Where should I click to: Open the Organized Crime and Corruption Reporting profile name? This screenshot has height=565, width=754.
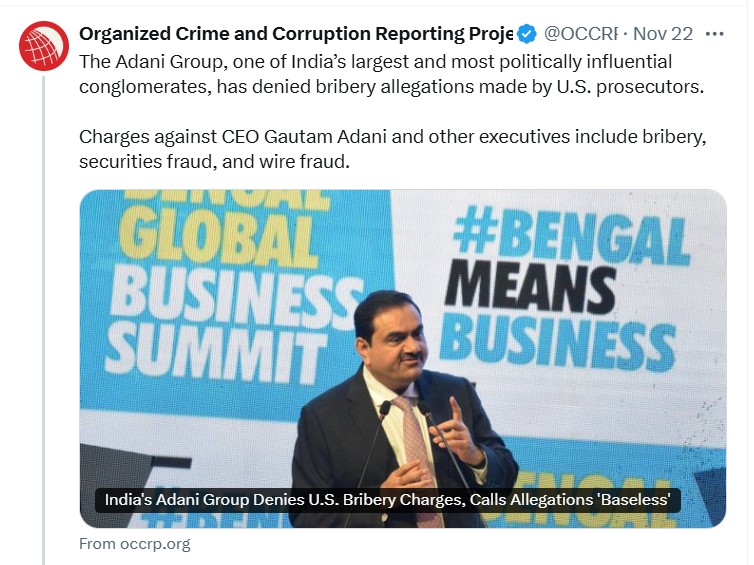tap(296, 33)
